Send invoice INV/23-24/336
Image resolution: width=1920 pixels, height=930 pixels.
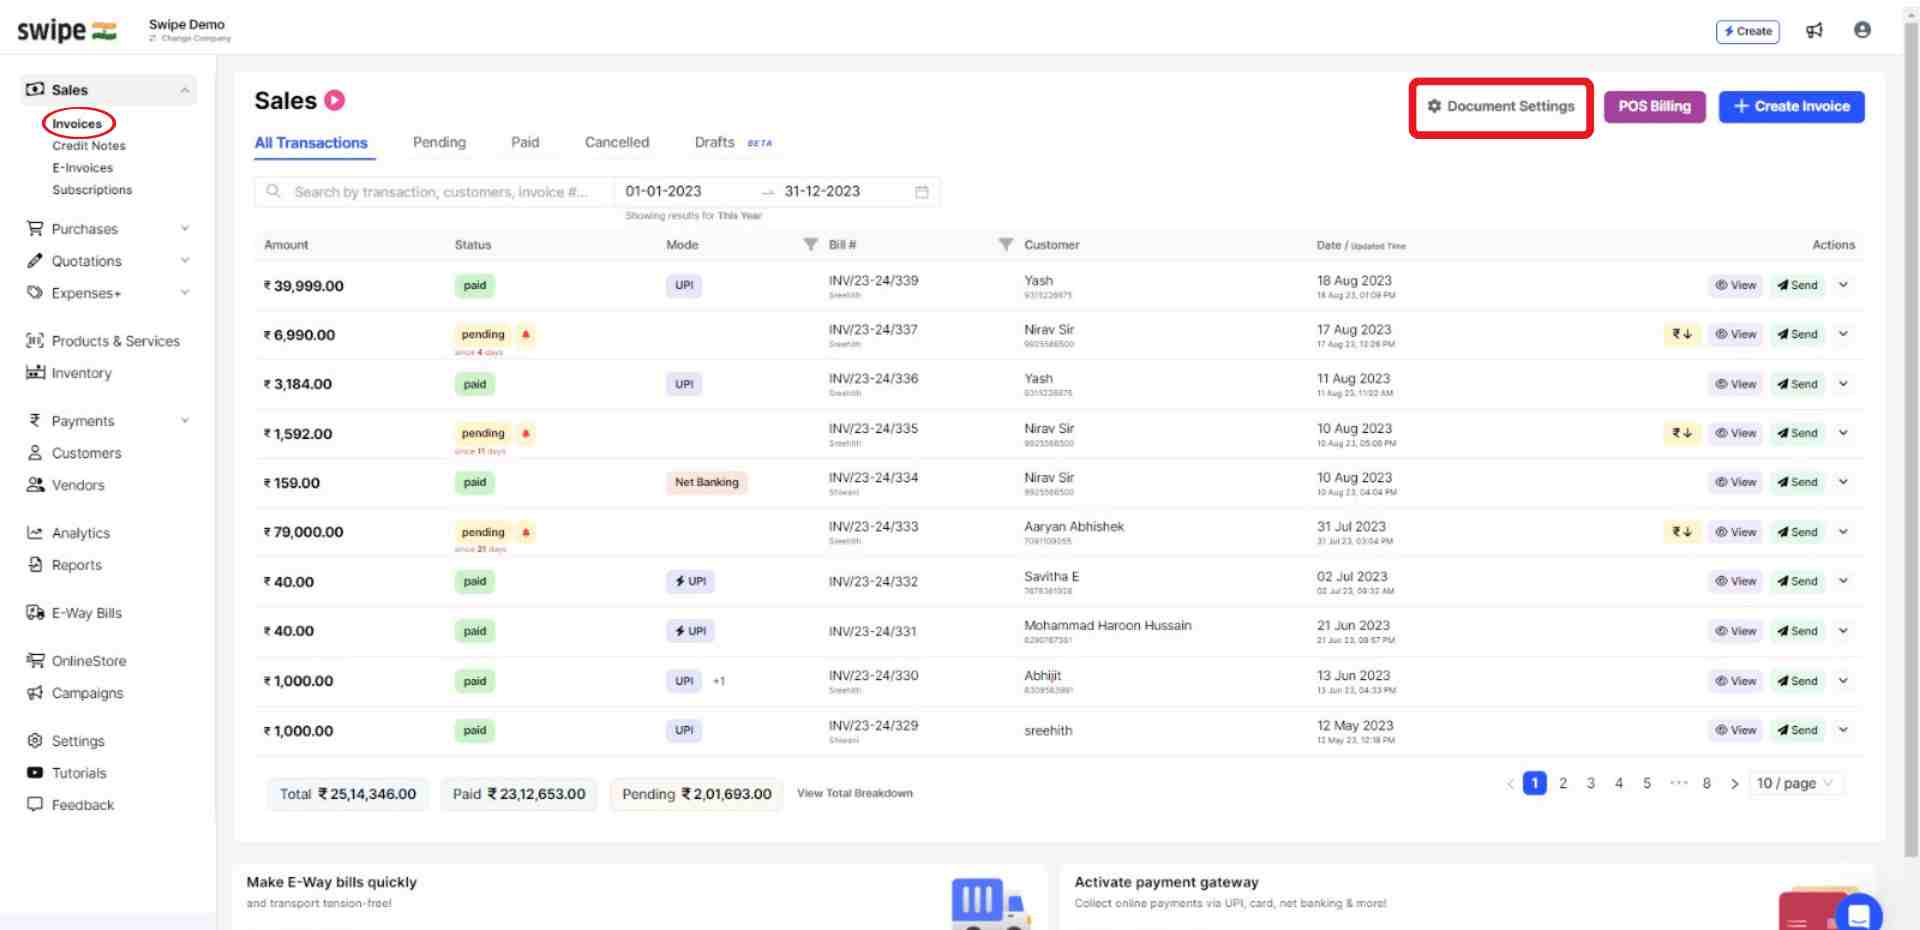(1797, 384)
